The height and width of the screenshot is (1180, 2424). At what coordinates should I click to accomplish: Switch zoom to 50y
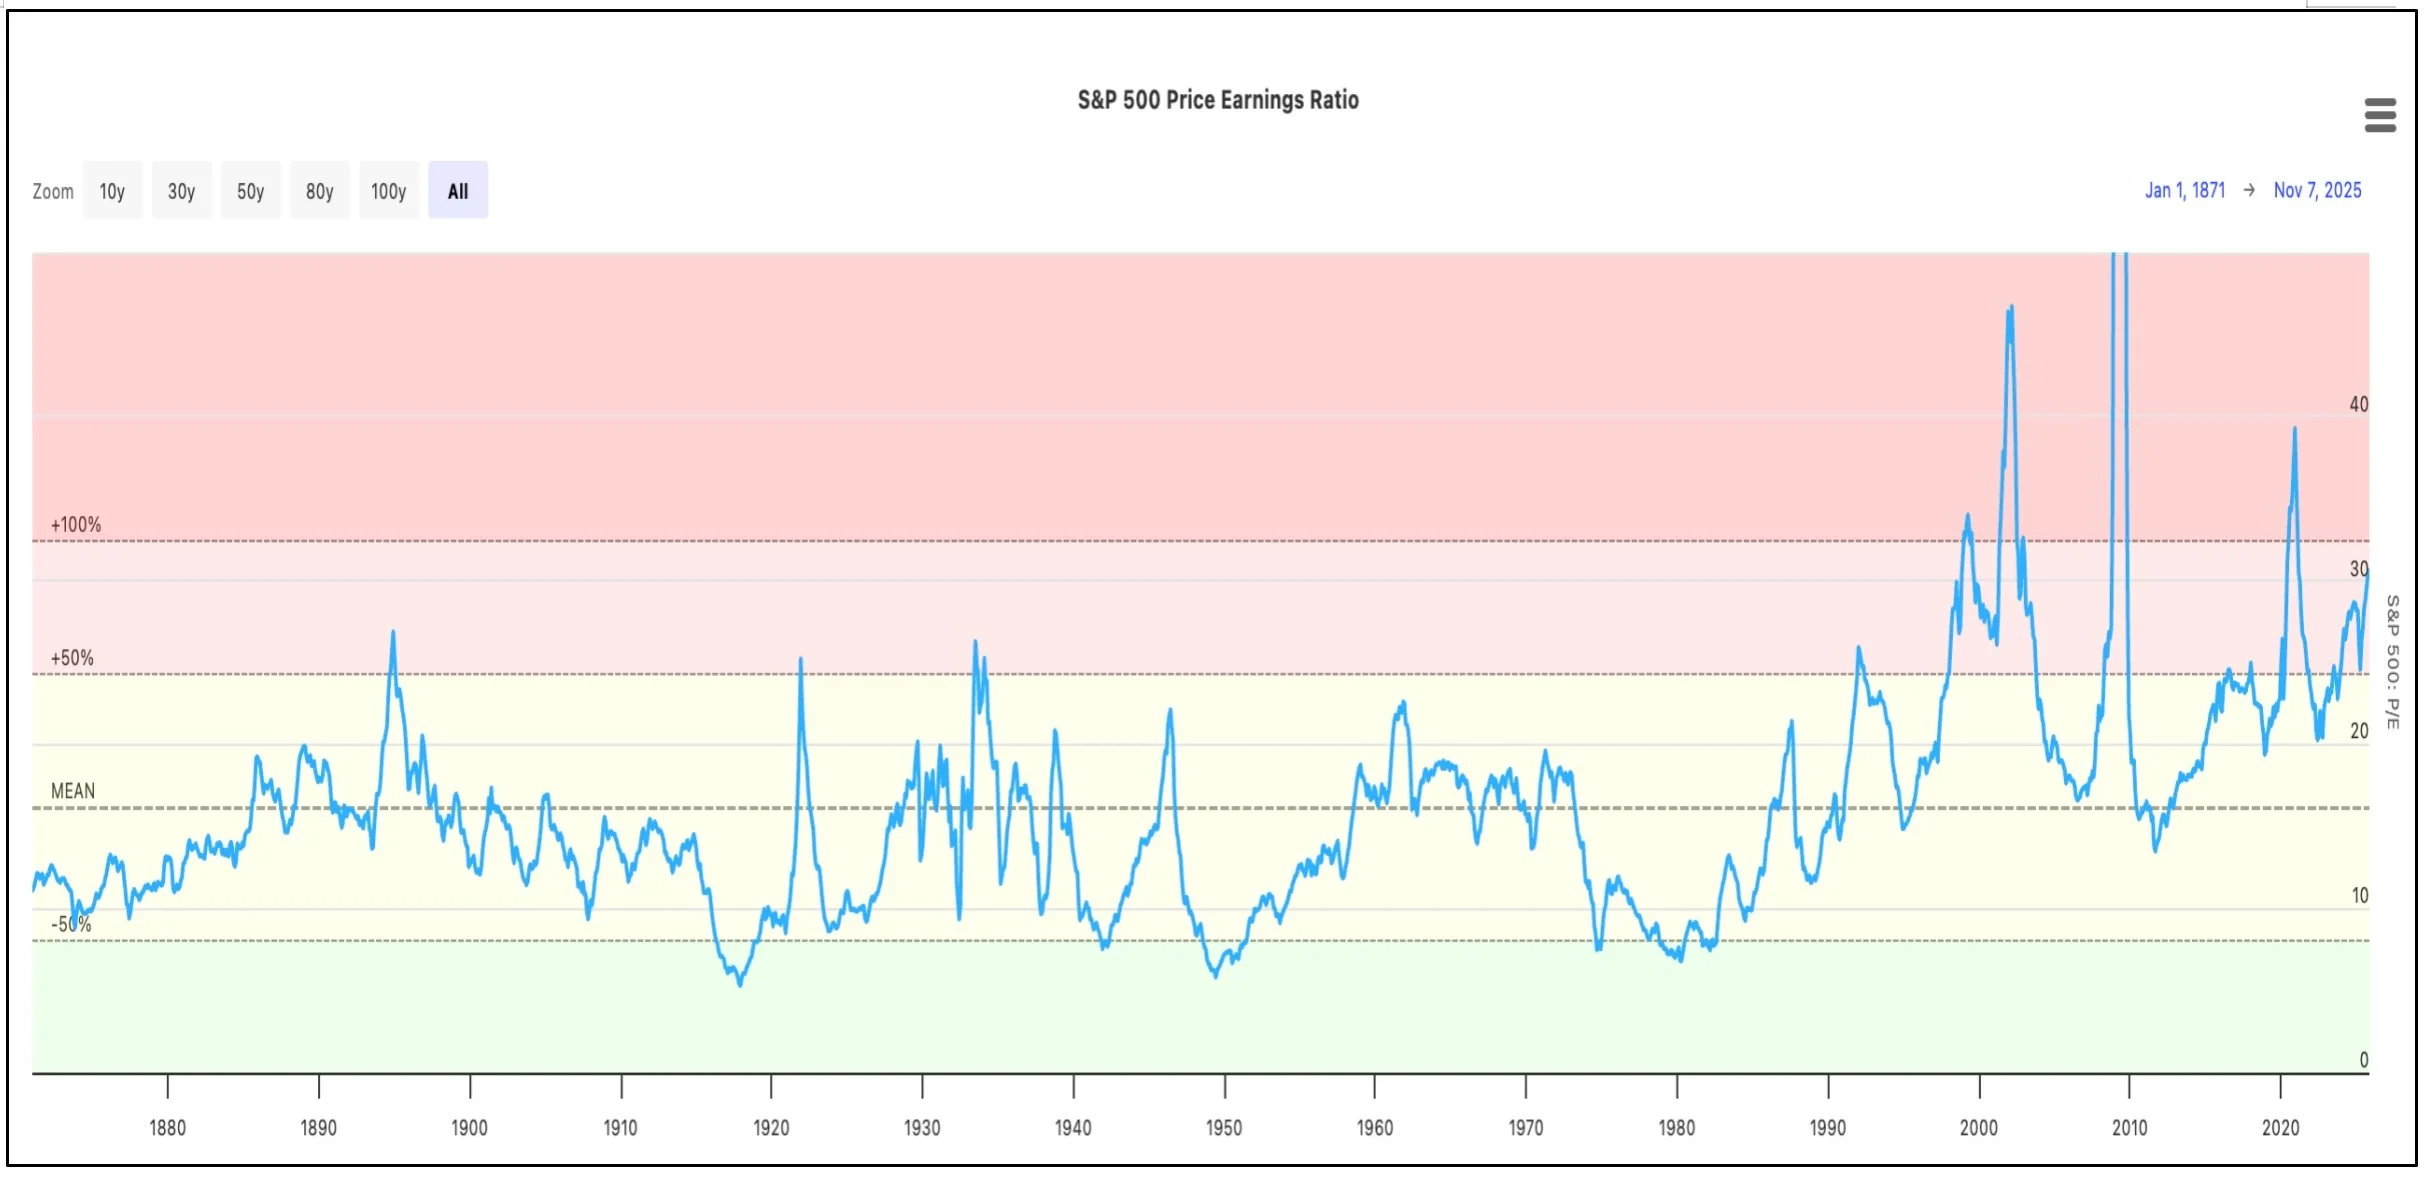coord(250,191)
